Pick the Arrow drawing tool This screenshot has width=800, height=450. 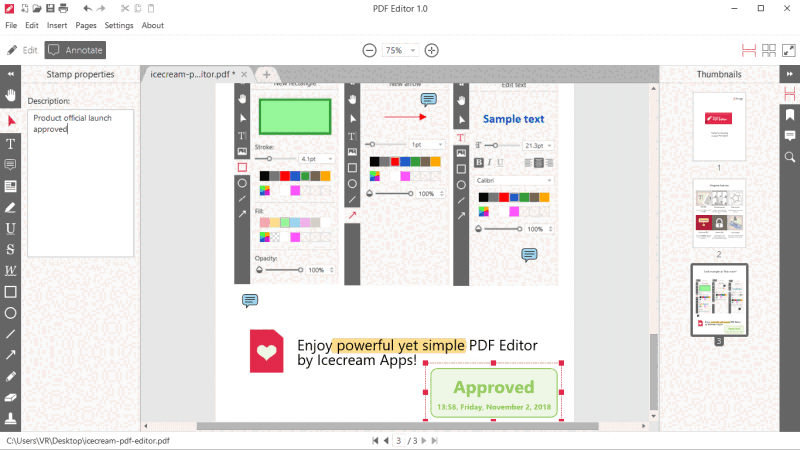coord(10,355)
